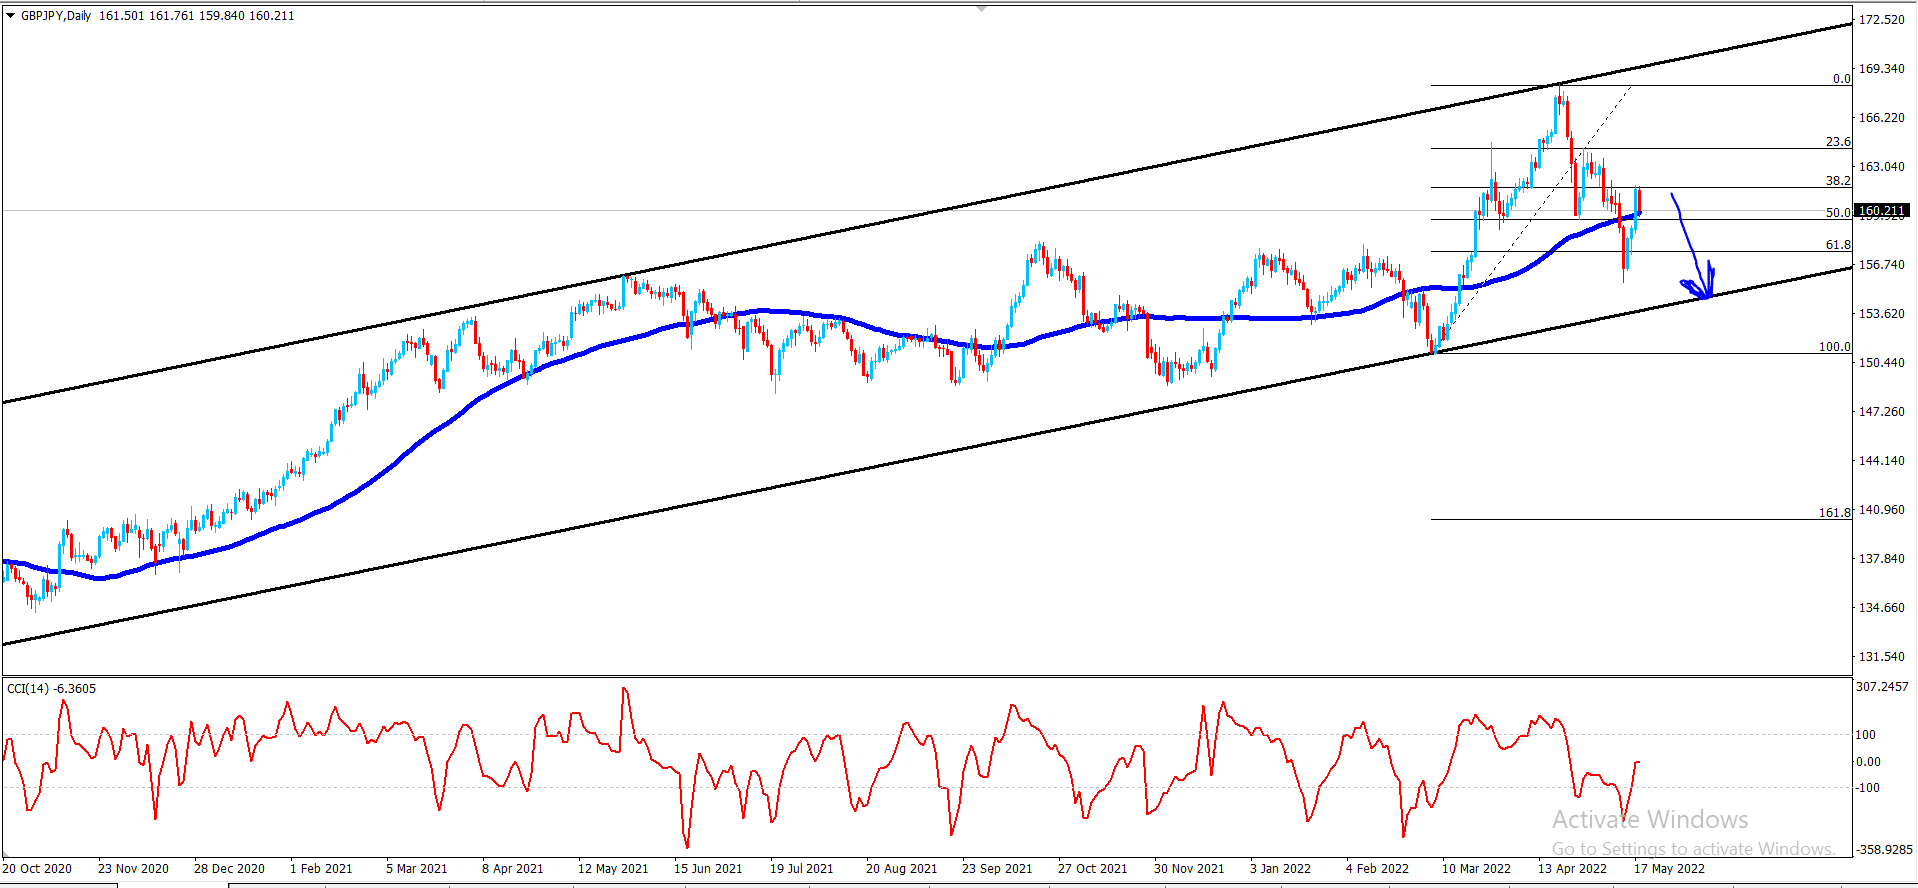Click the date label 20 Aug 2021
1918x888 pixels.
(x=901, y=869)
